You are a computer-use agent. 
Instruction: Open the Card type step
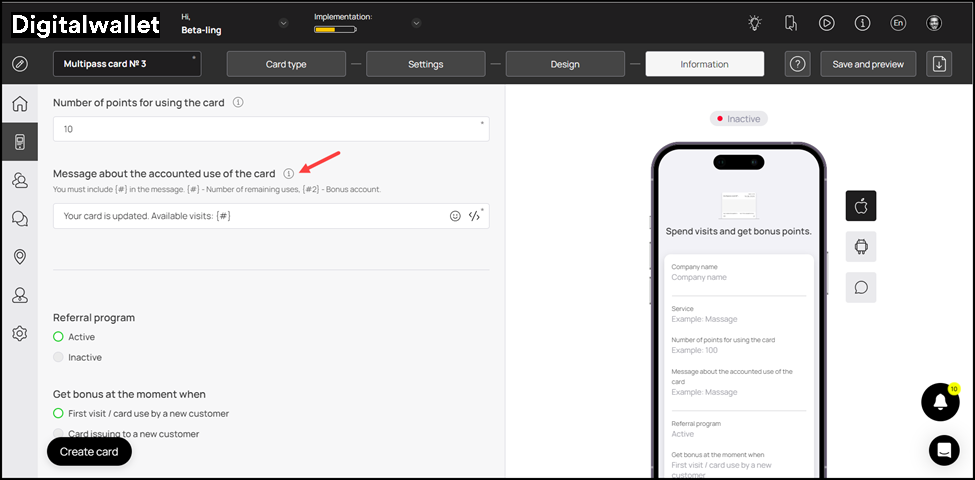286,64
